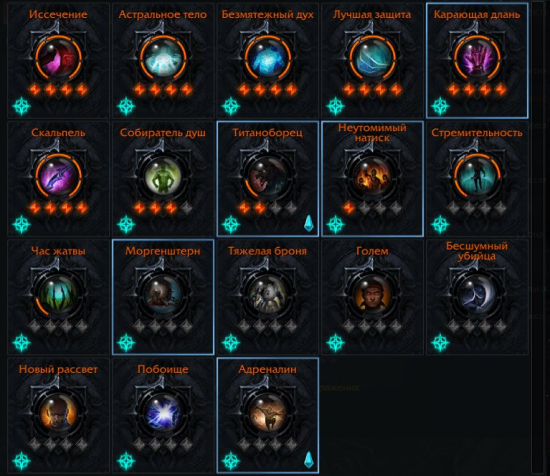Click blue crystal icon on Титаноборец card
Screen dimensions: 550x476
click(308, 223)
